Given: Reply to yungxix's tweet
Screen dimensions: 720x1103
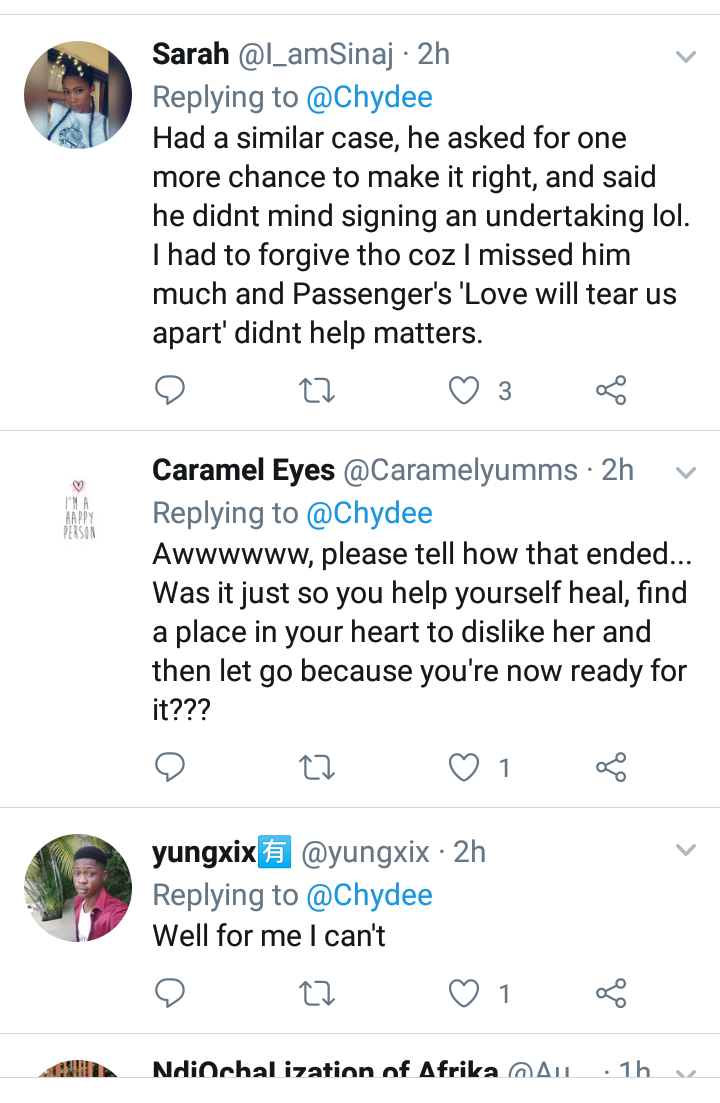Looking at the screenshot, I should tap(170, 993).
